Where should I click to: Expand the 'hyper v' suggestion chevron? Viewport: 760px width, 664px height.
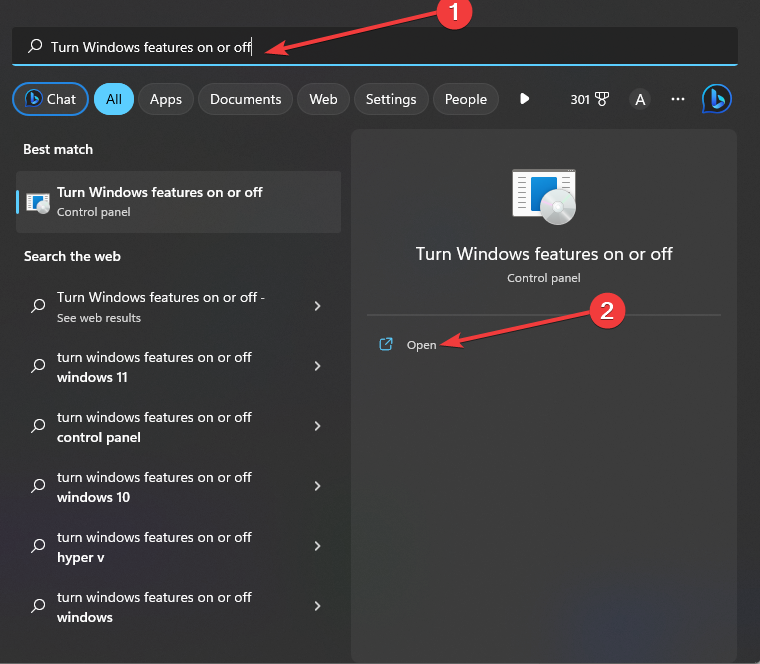pyautogui.click(x=317, y=546)
